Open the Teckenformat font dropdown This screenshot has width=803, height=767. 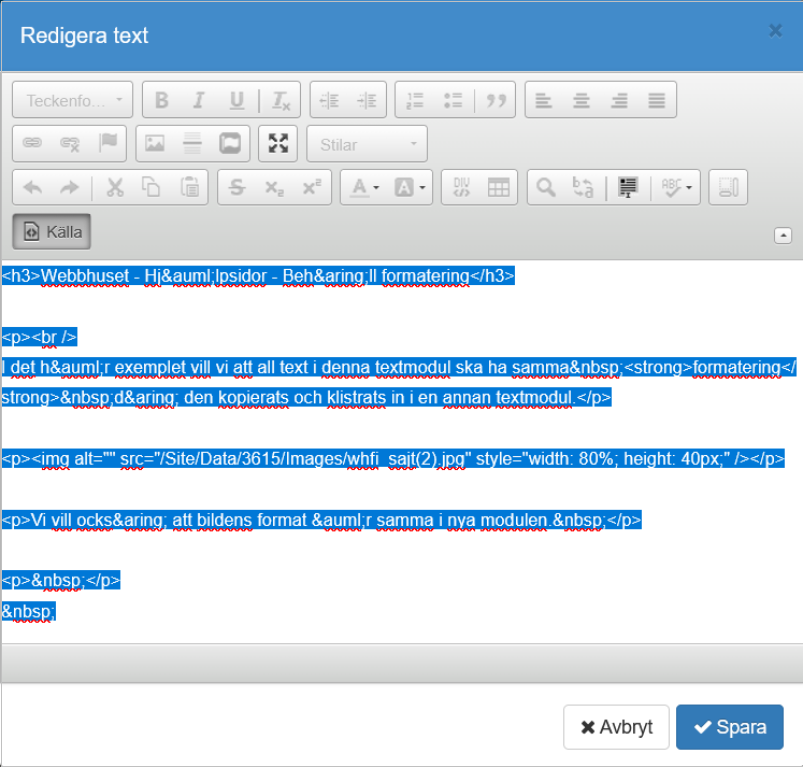(72, 100)
